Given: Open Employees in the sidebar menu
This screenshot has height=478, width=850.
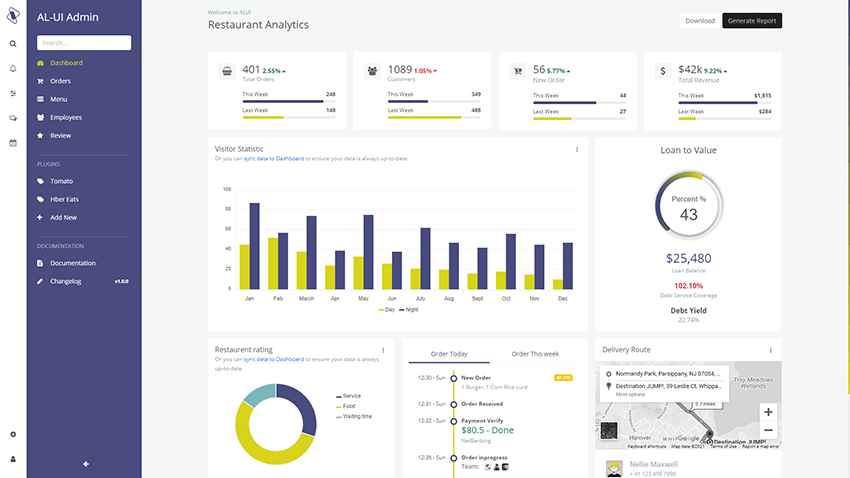Looking at the screenshot, I should click(66, 117).
